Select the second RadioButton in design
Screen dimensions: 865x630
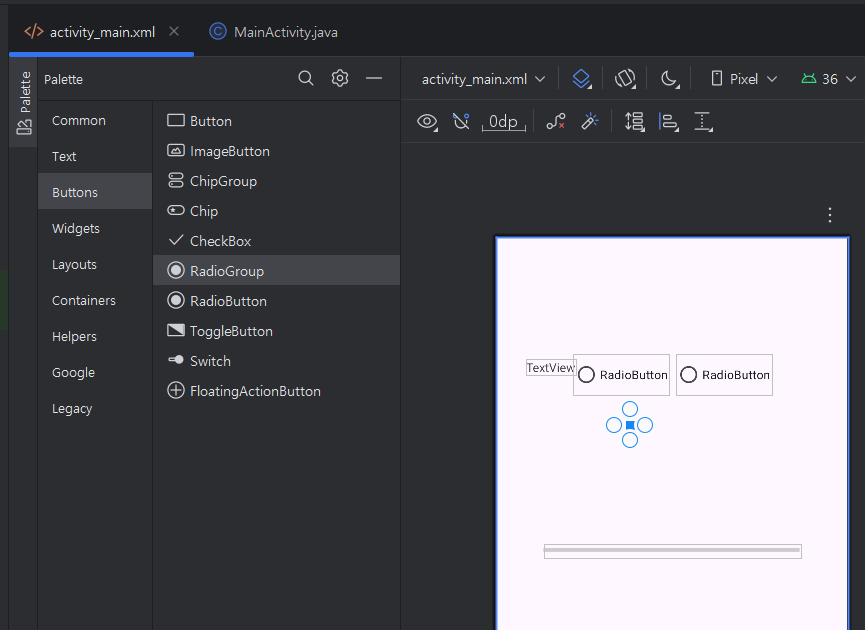click(724, 375)
